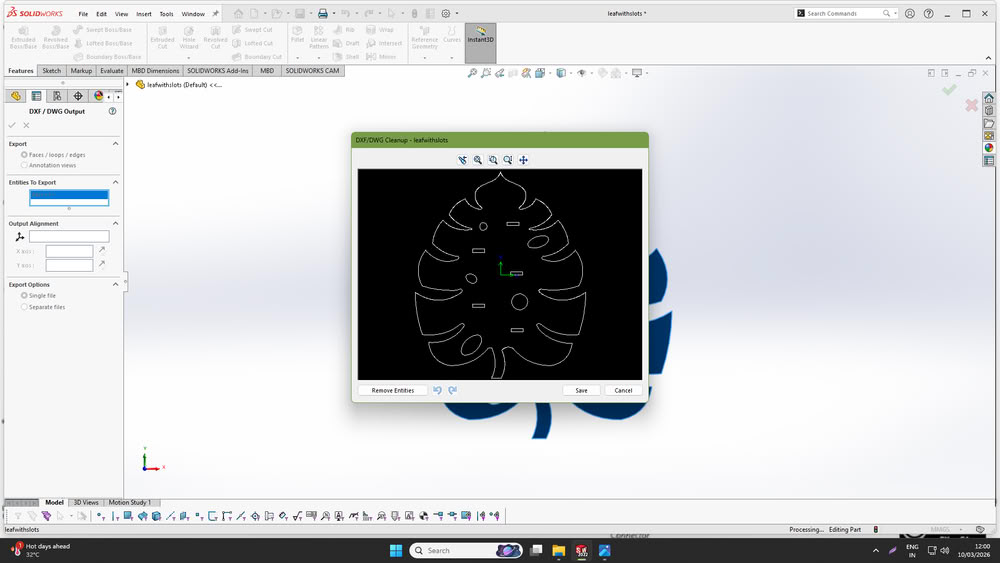Click Cancel in the DXF/DWG Cleanup dialog
1000x563 pixels.
click(x=623, y=390)
